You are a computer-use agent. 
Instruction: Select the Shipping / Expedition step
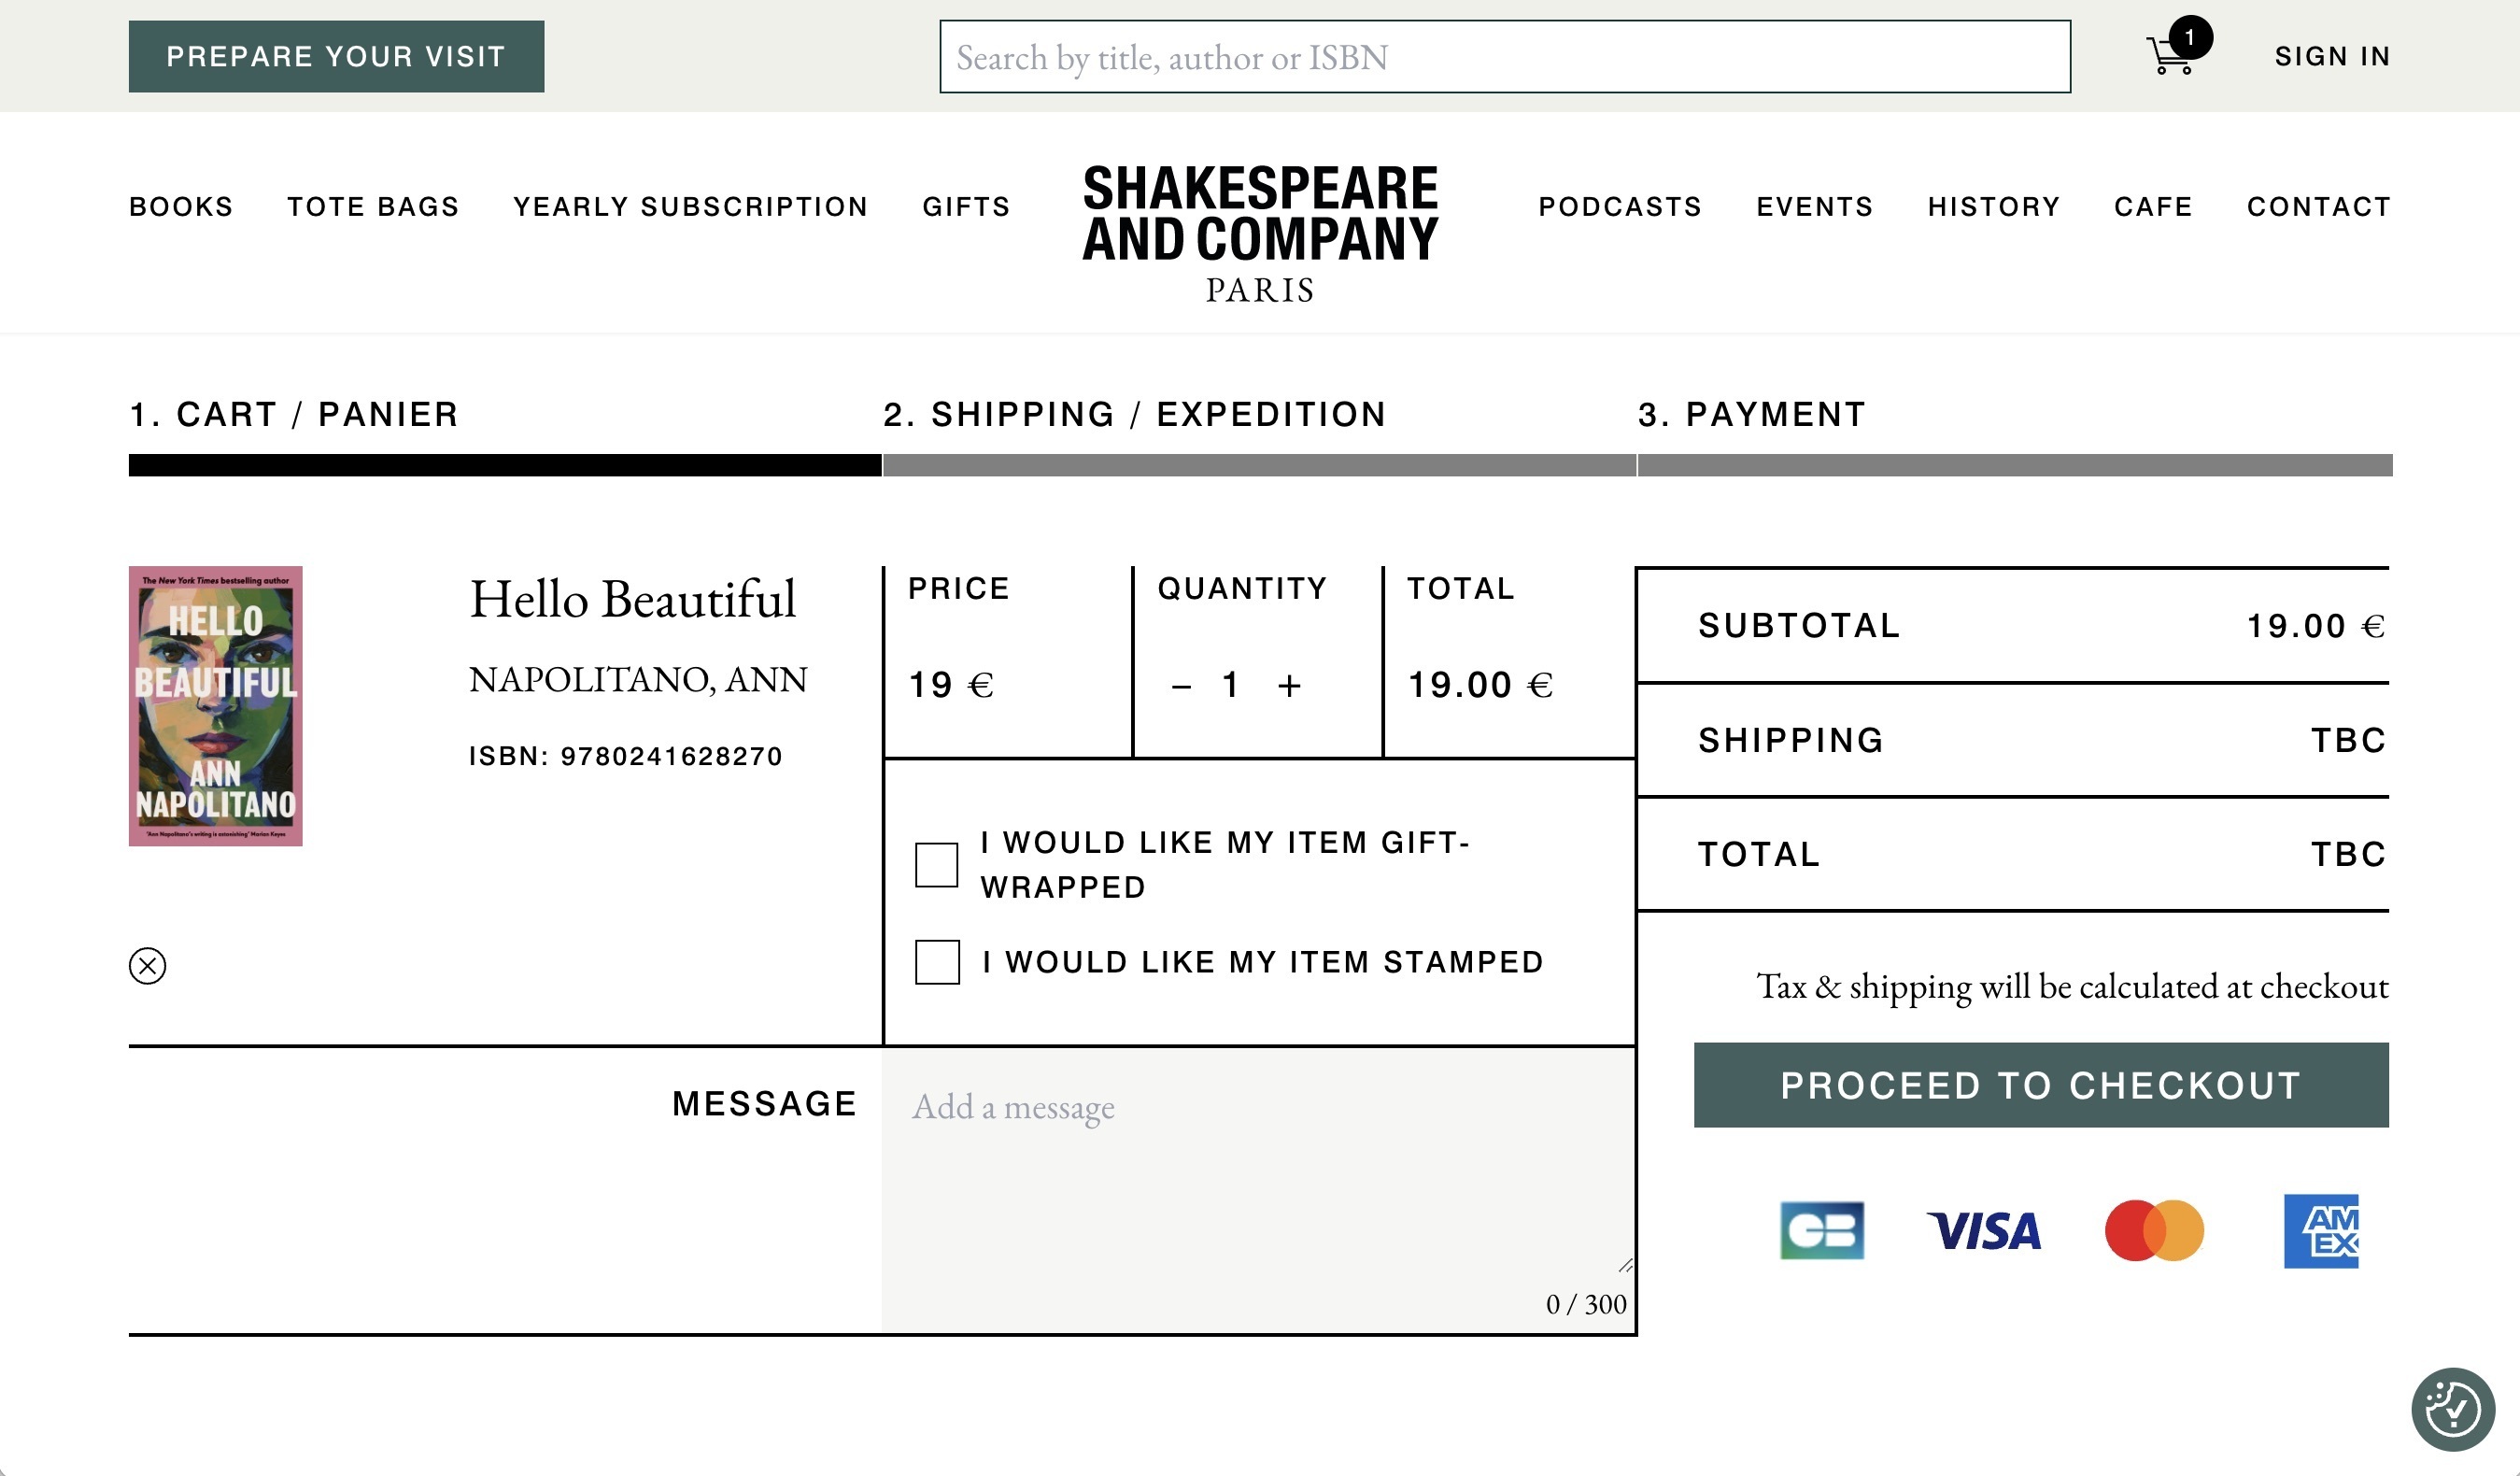tap(1134, 414)
